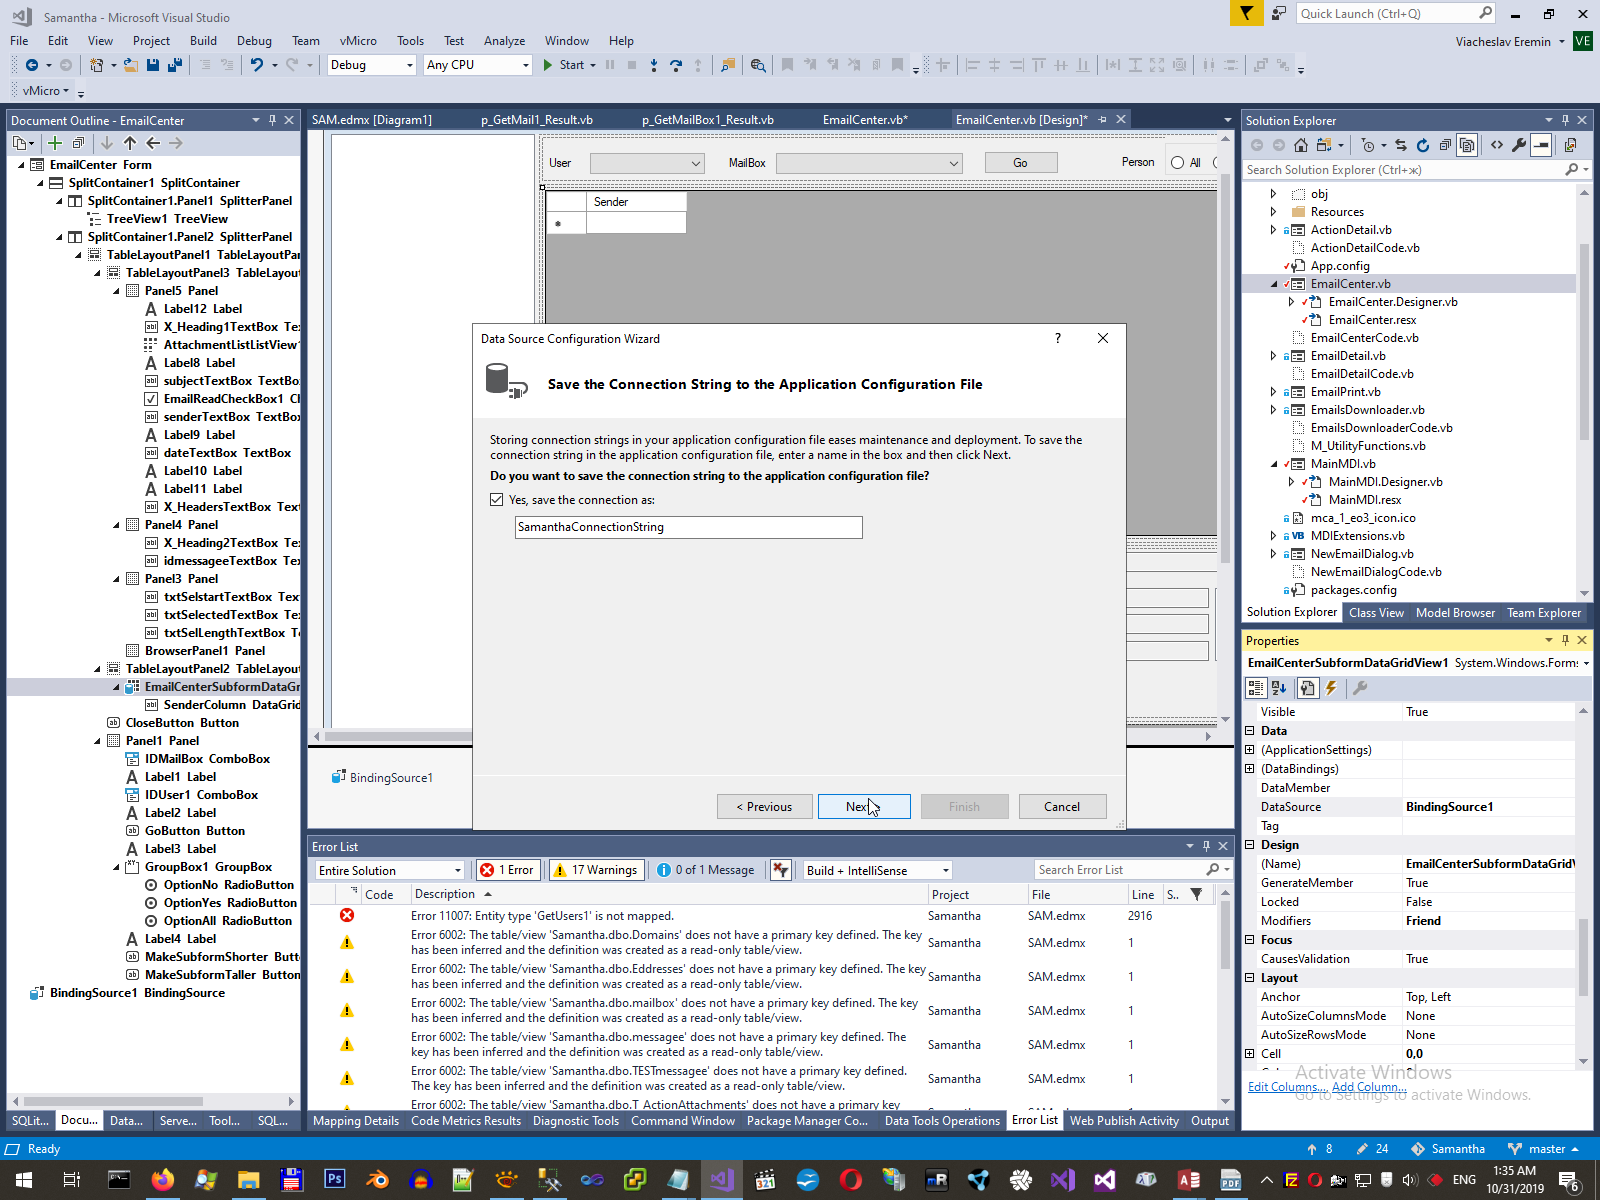Click the Sync with Active Document icon
The height and width of the screenshot is (1200, 1600).
pyautogui.click(x=1401, y=145)
